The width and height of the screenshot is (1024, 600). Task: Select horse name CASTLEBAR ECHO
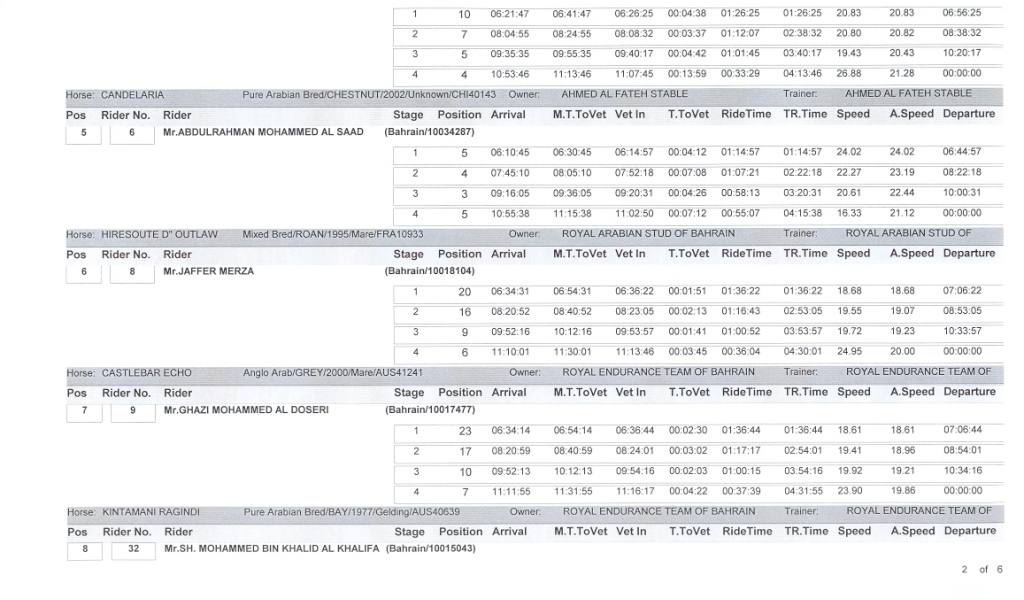[x=146, y=373]
